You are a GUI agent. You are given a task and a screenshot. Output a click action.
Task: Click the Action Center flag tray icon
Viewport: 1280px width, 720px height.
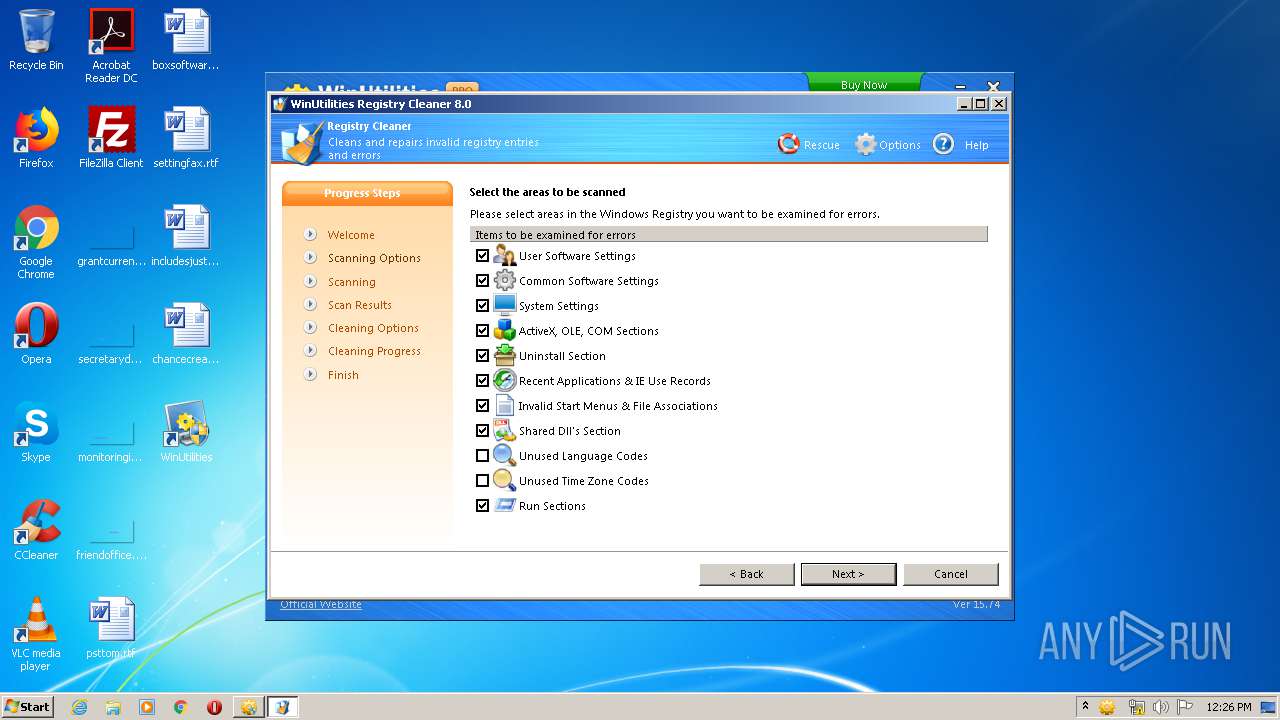[1186, 707]
